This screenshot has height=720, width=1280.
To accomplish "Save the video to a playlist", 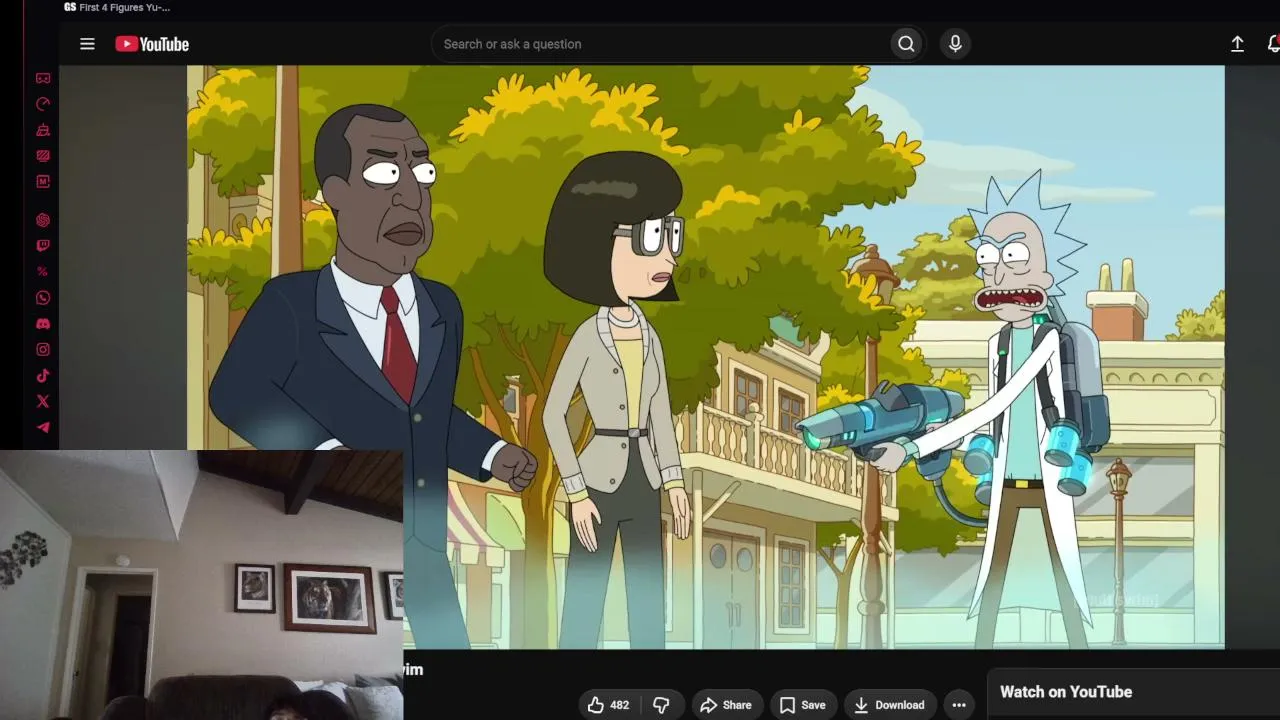I will tap(803, 705).
